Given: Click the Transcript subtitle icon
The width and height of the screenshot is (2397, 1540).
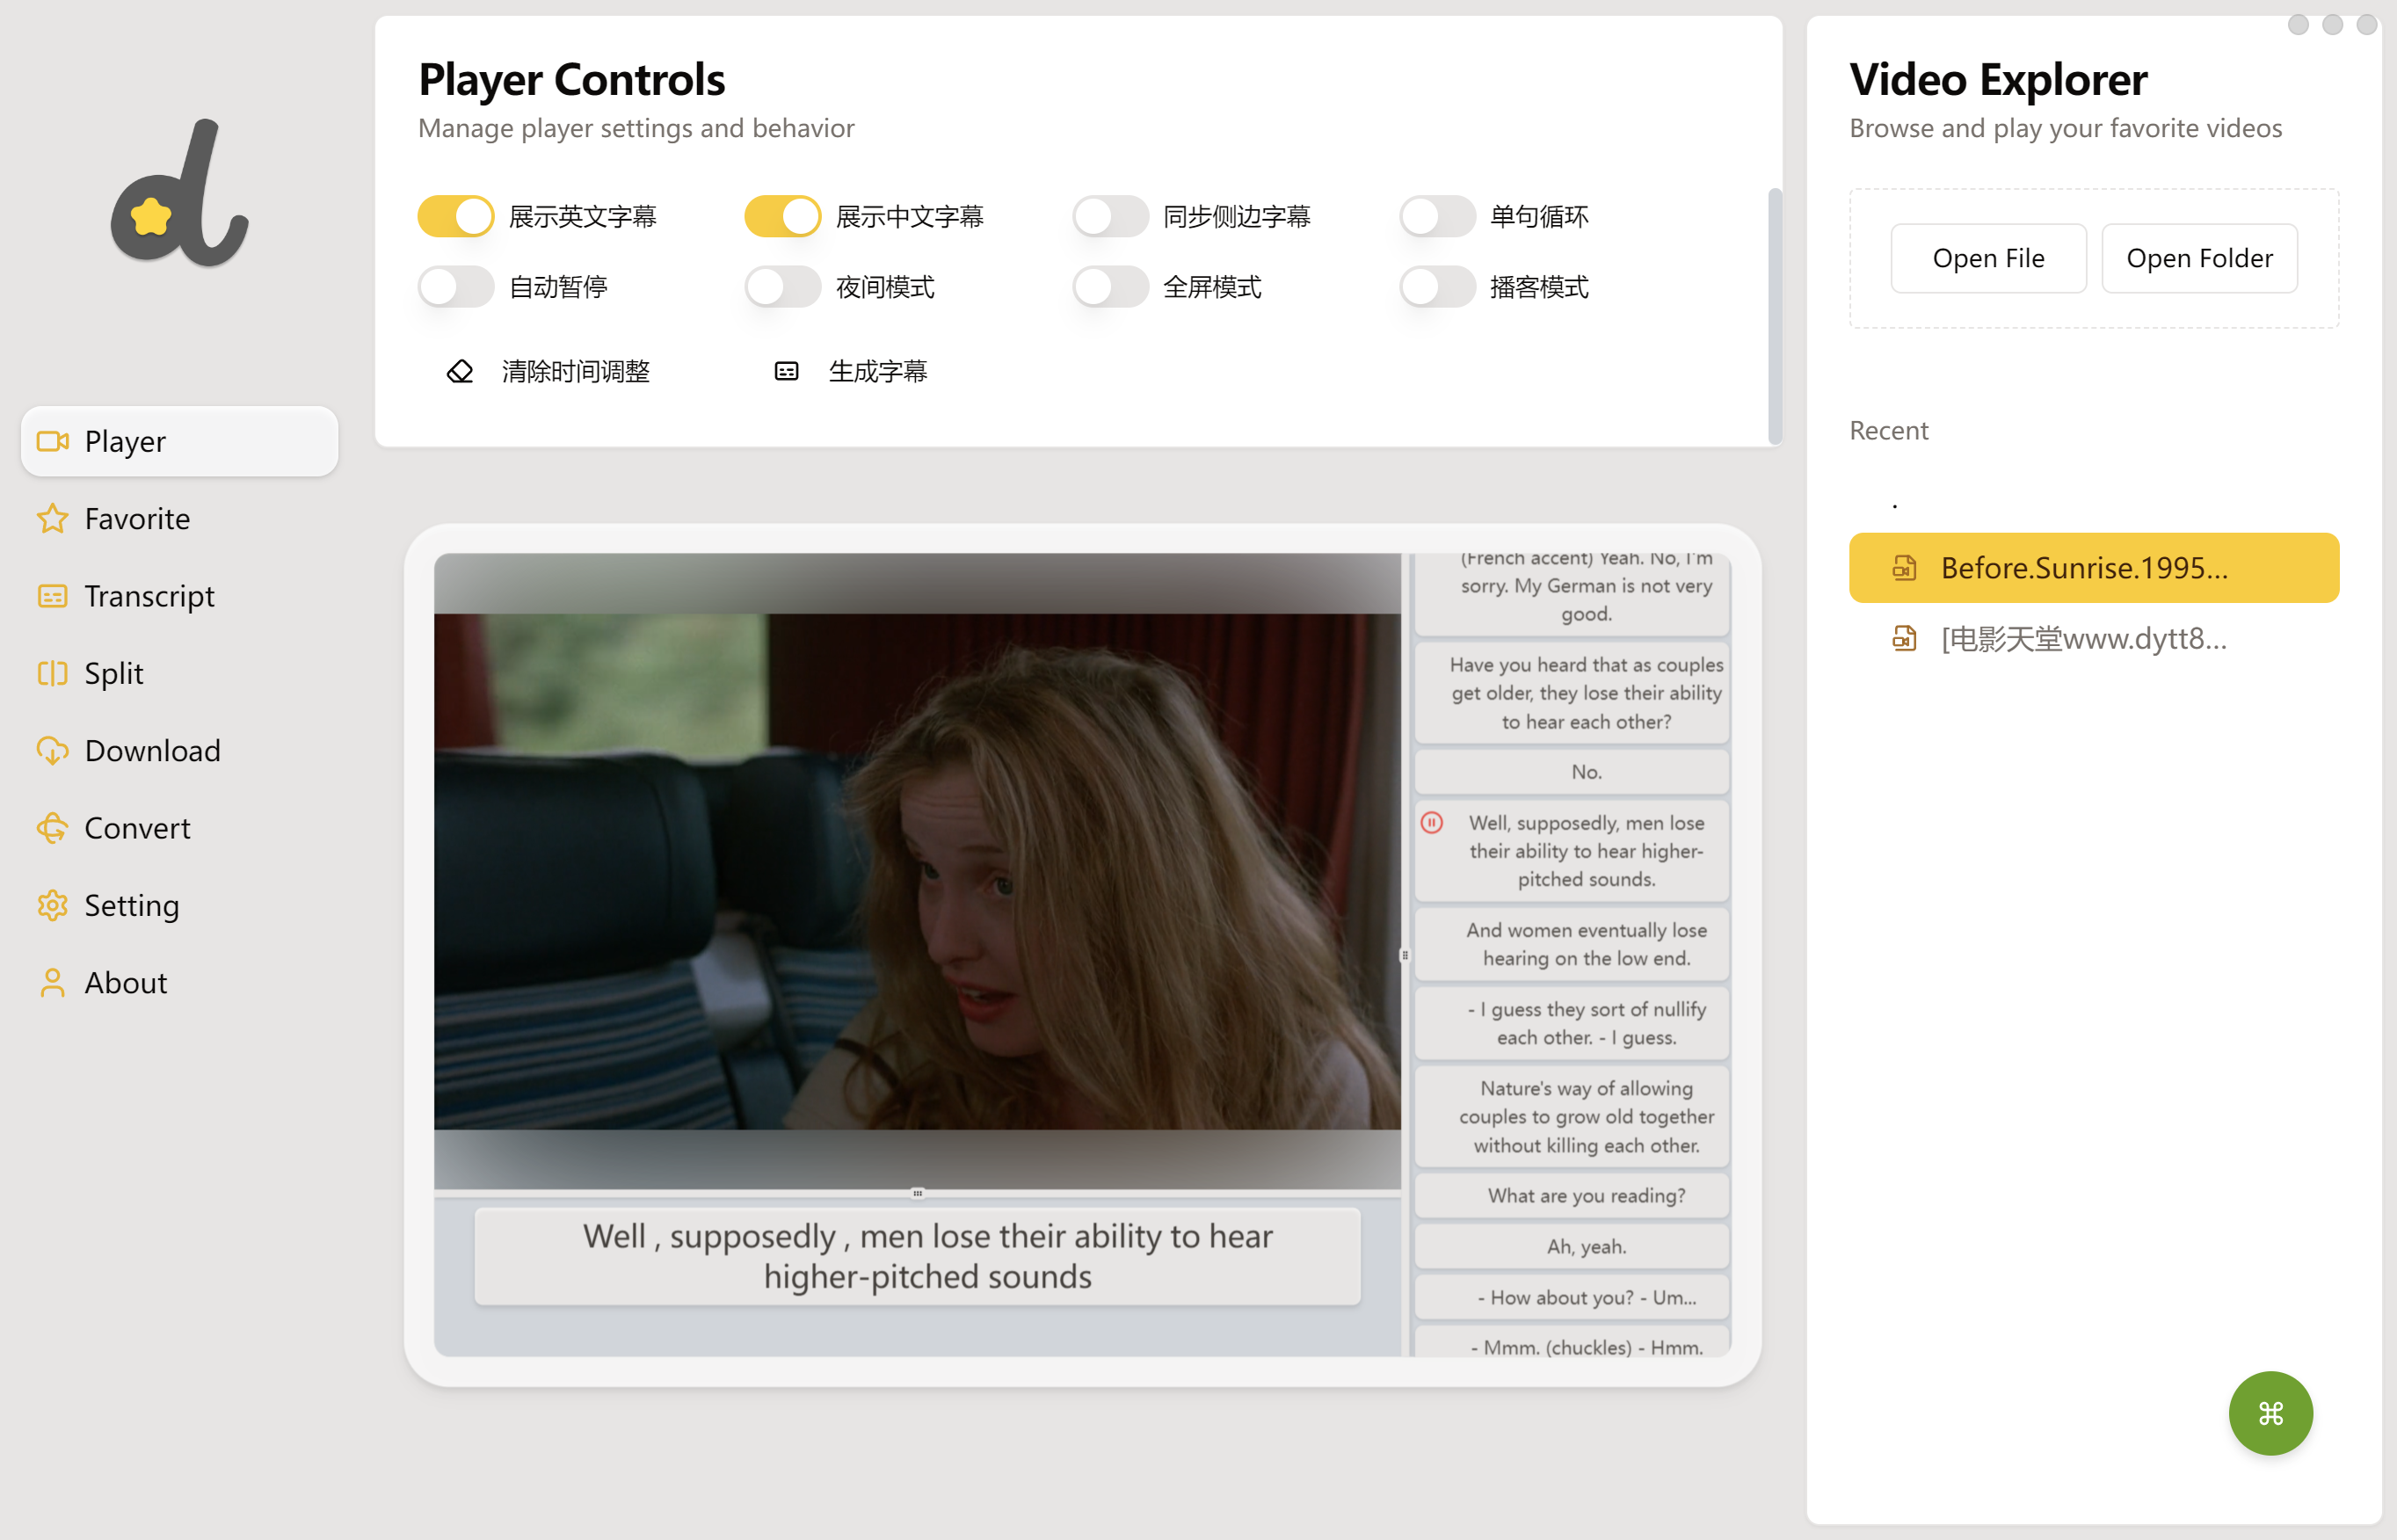Looking at the screenshot, I should tap(53, 596).
